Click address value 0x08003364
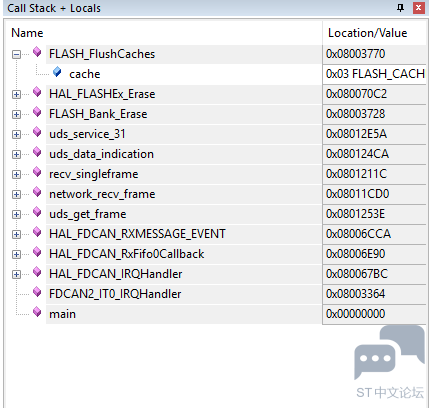 pyautogui.click(x=355, y=294)
